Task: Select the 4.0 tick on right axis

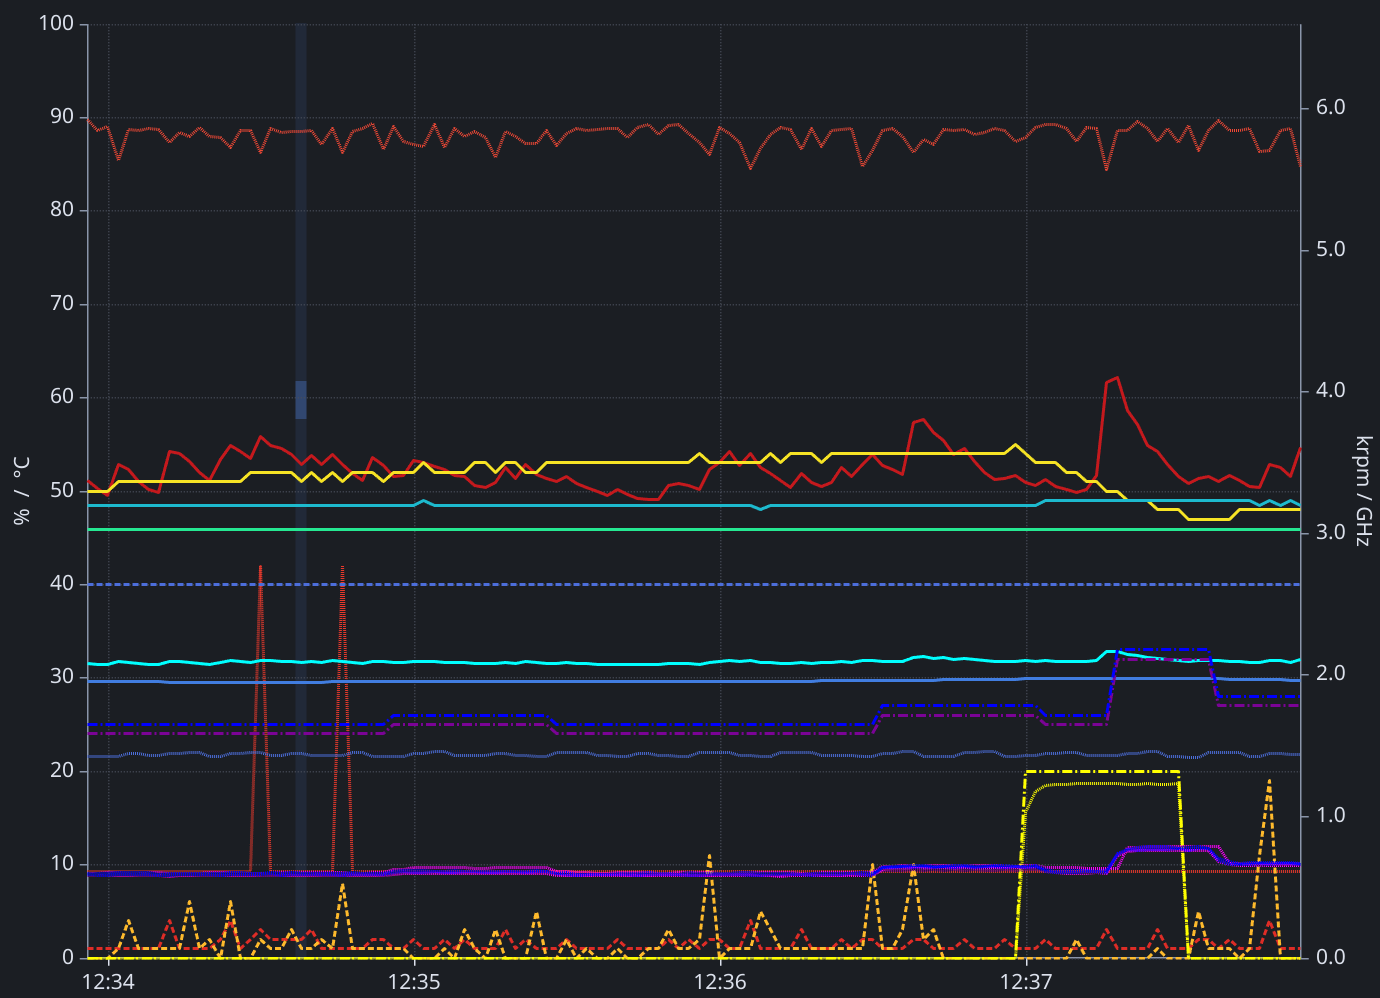Action: 1330,390
